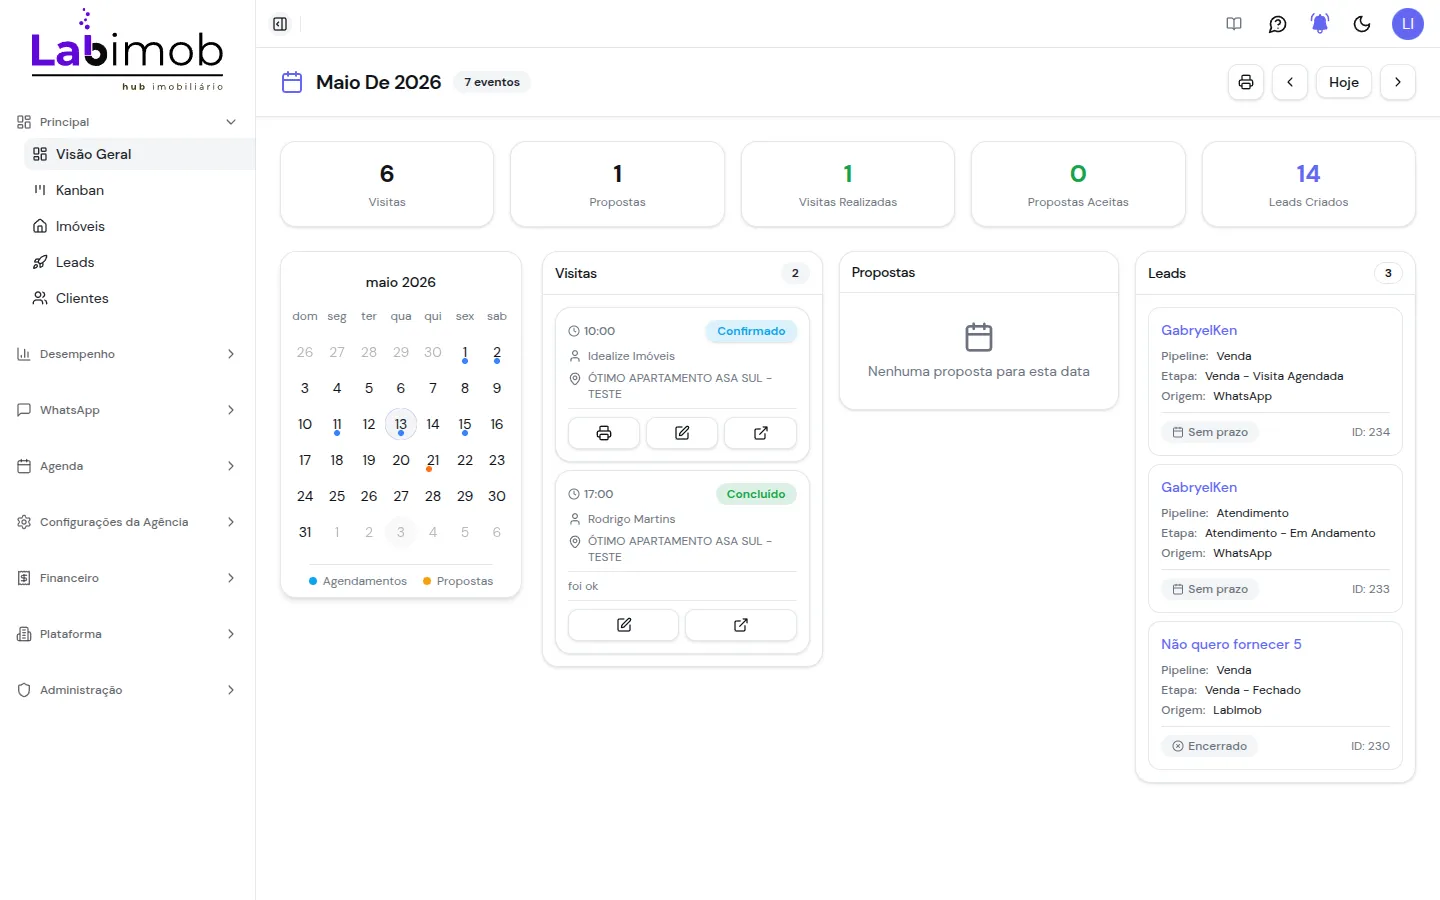Go to previous month arrow
This screenshot has width=1440, height=900.
1290,82
